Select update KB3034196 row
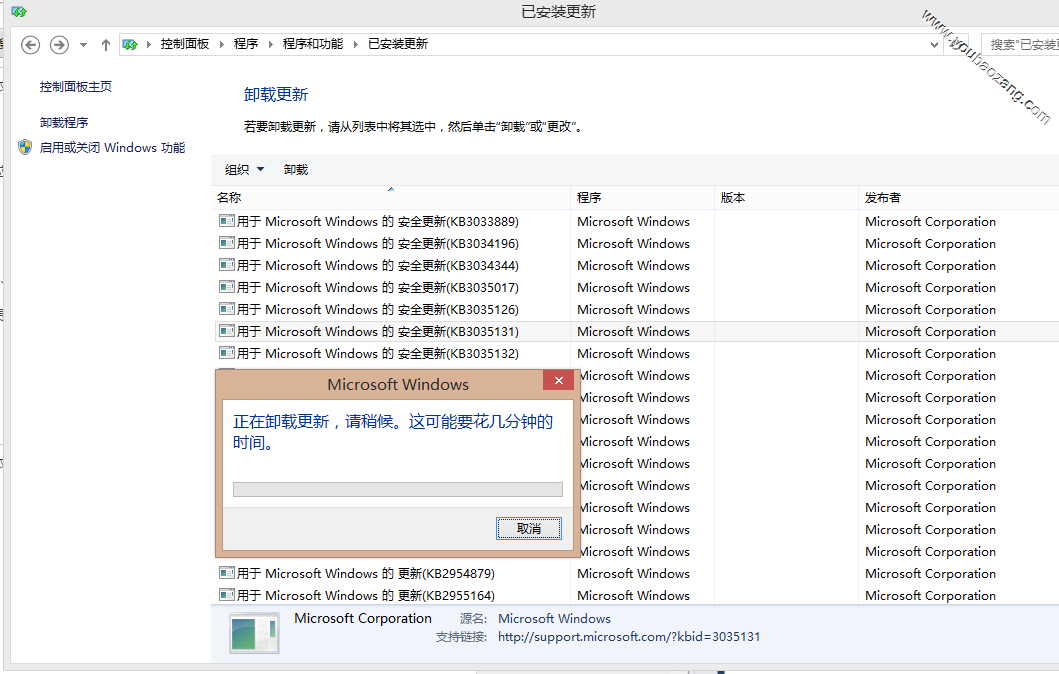Viewport: 1059px width, 674px height. [638, 243]
